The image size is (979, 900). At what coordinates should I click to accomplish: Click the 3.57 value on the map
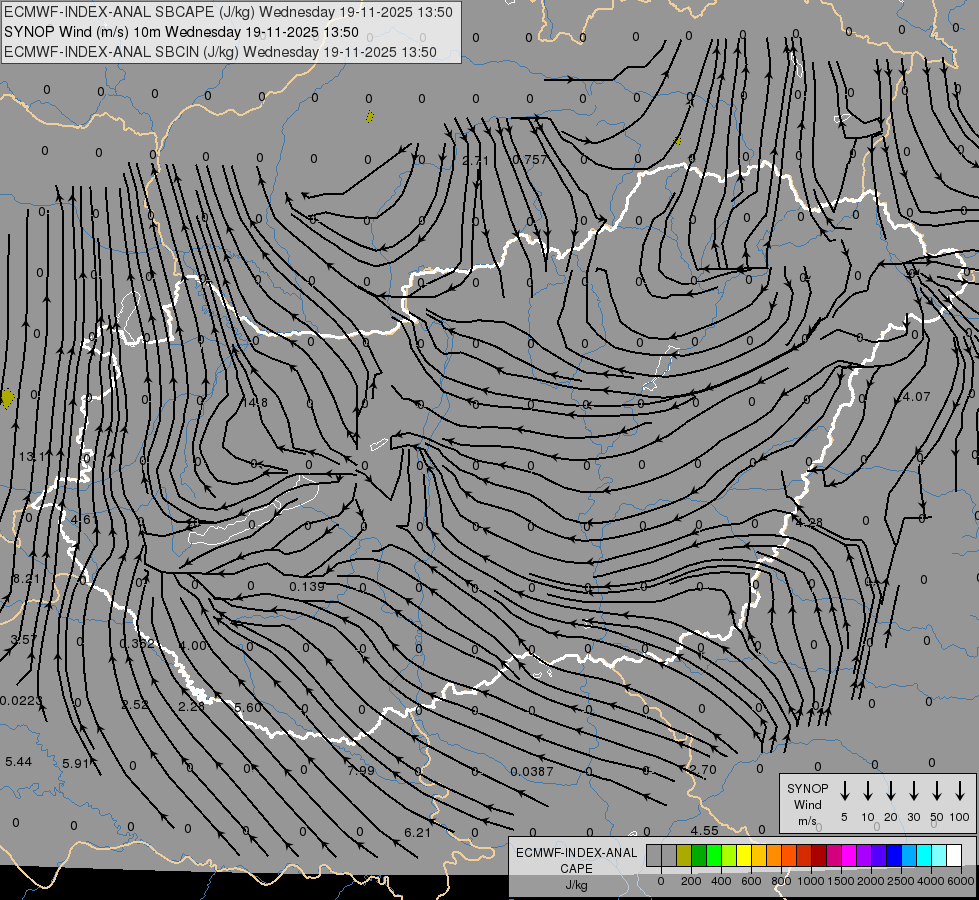coord(24,640)
